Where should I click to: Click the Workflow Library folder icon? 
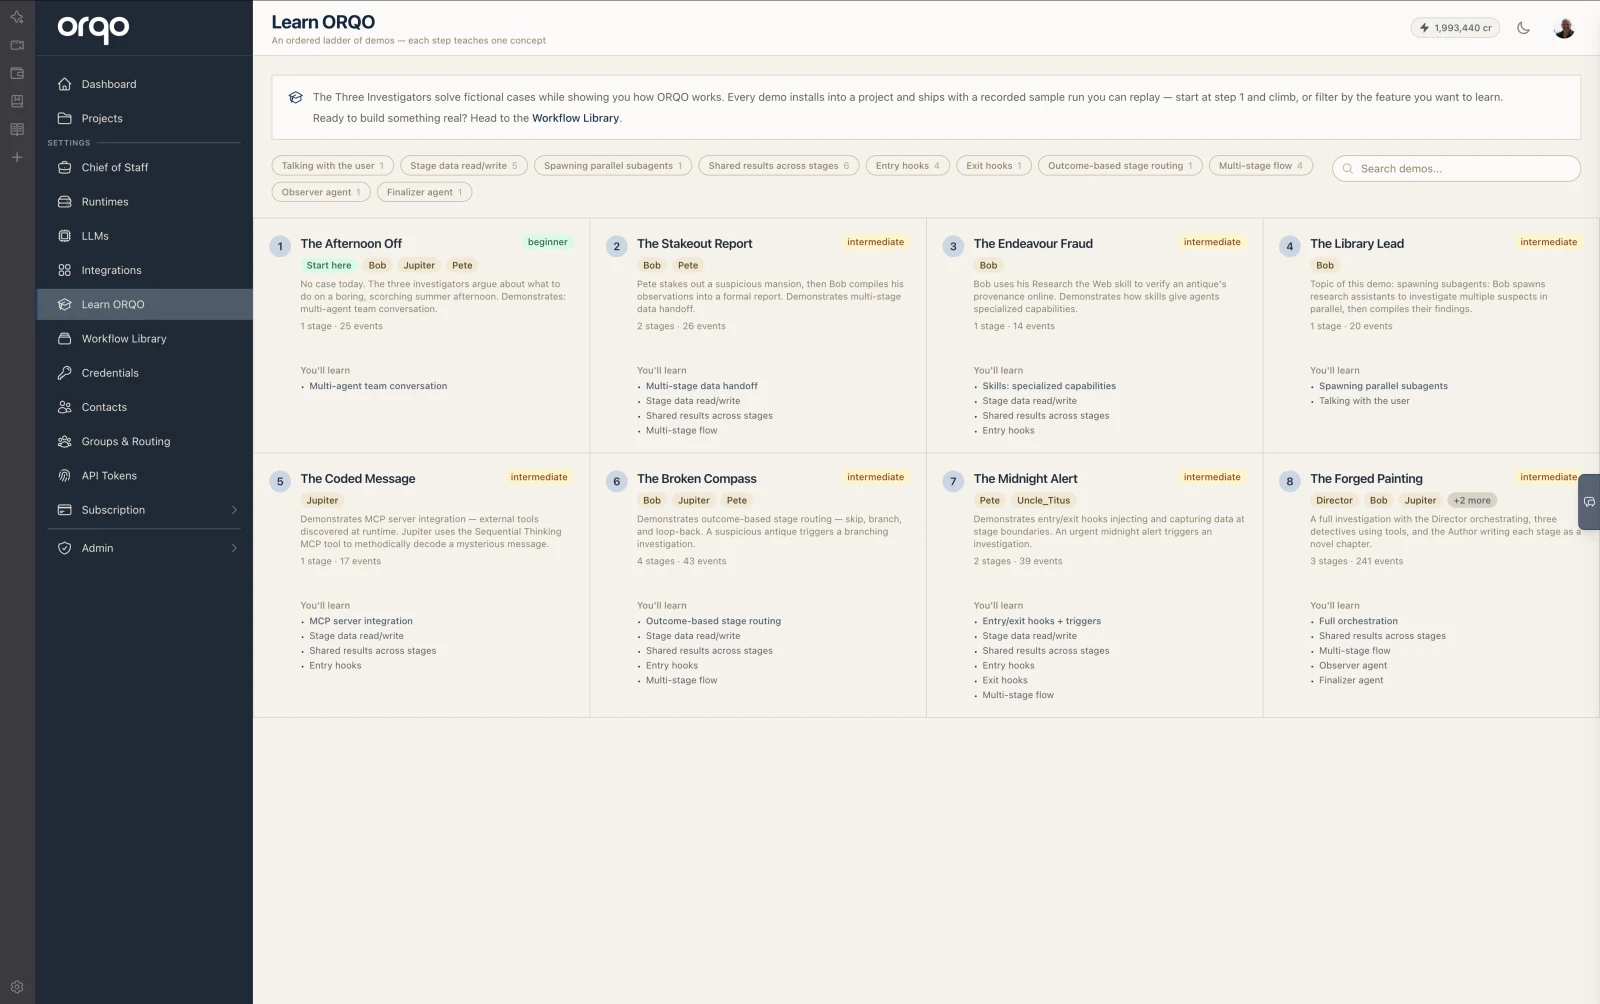[65, 338]
